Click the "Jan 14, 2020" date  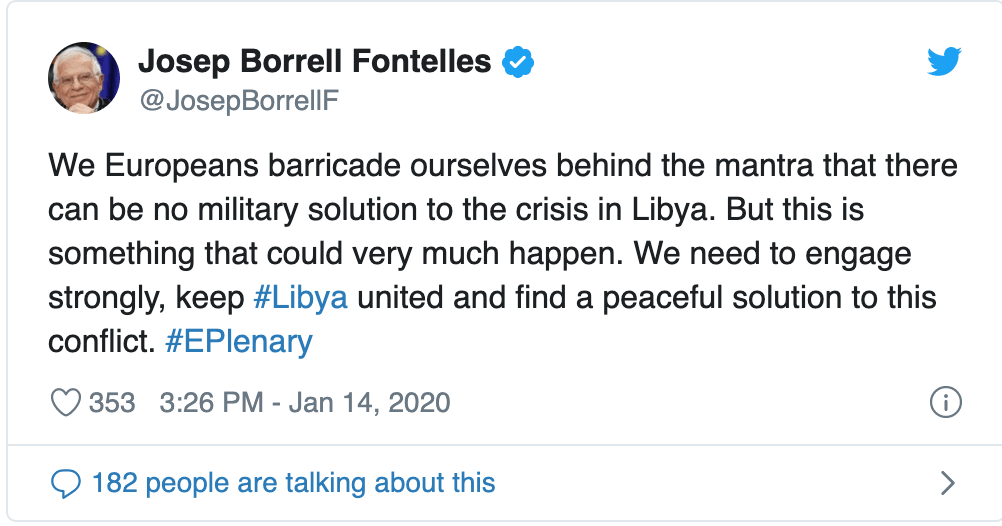(369, 403)
